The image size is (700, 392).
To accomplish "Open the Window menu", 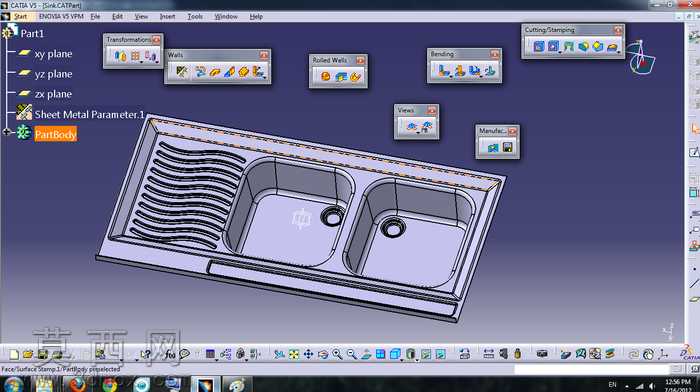I will [x=226, y=17].
